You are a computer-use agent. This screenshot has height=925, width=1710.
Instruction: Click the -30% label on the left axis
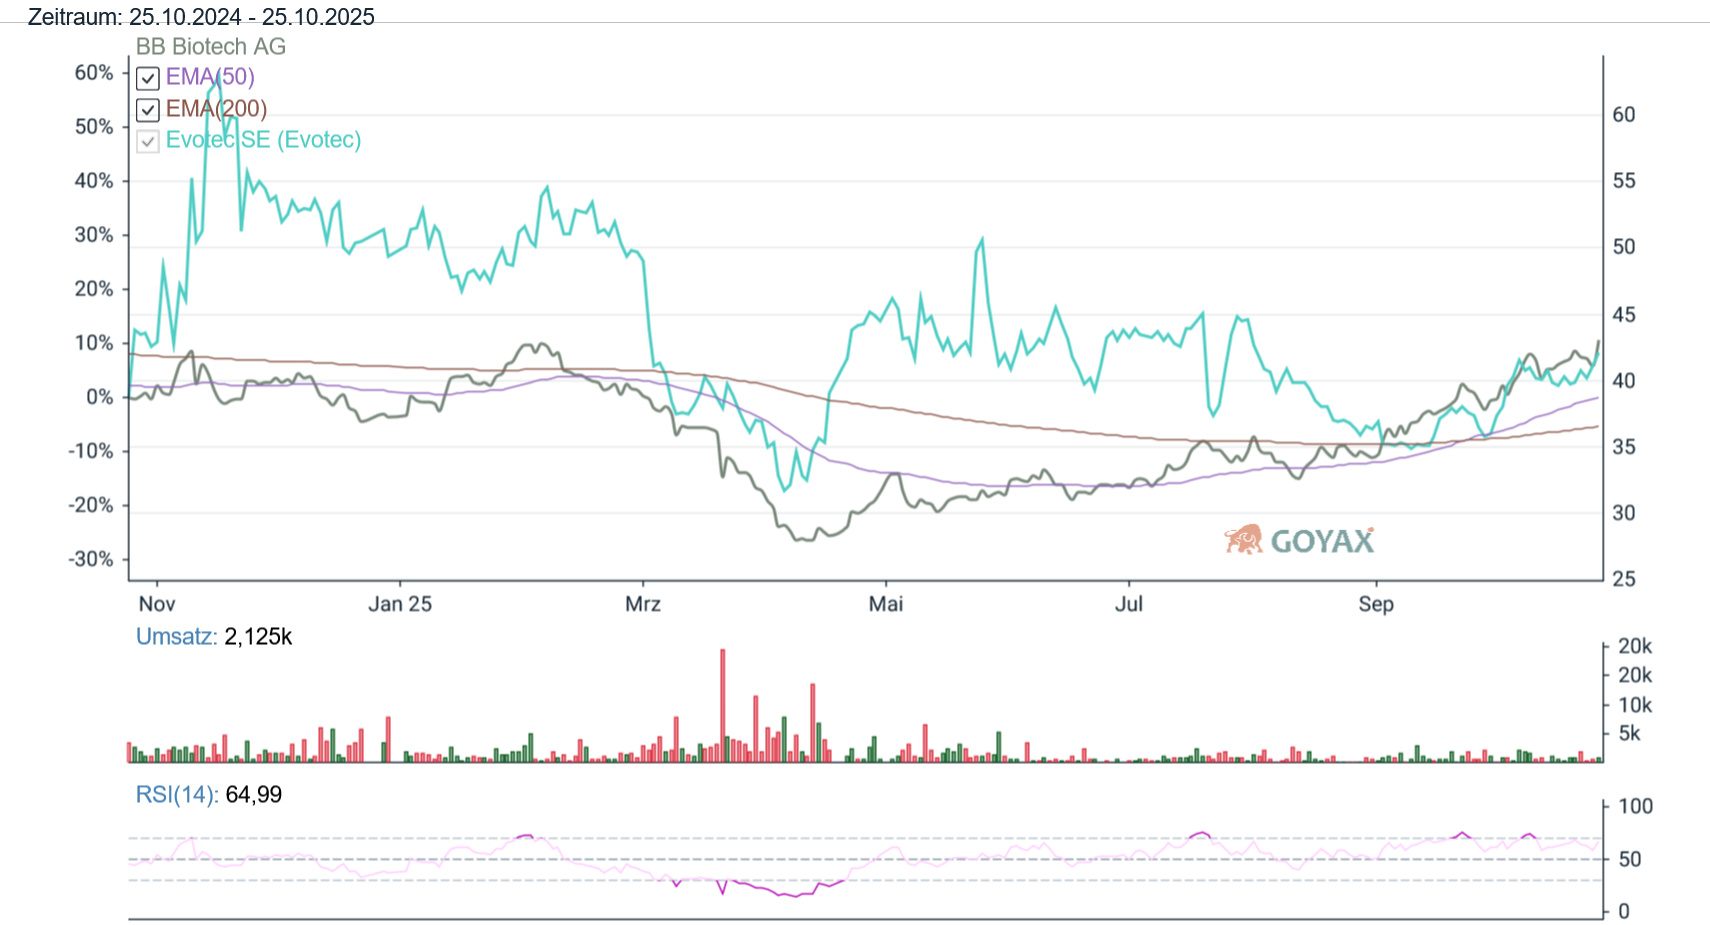coord(91,559)
